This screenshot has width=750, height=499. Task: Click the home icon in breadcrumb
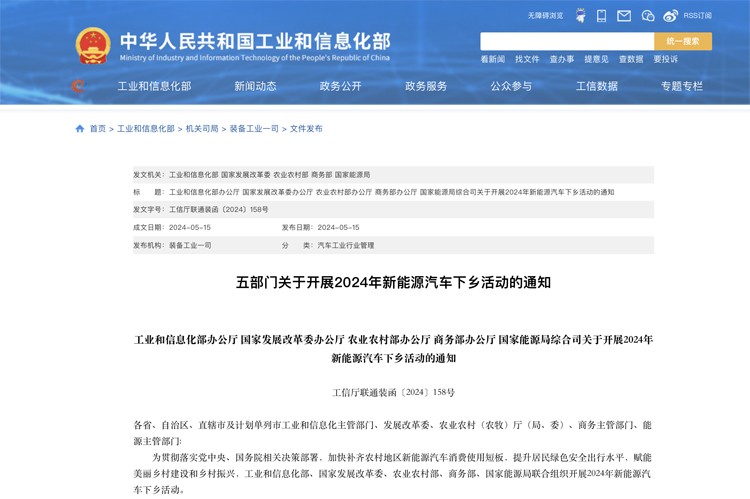pyautogui.click(x=80, y=128)
